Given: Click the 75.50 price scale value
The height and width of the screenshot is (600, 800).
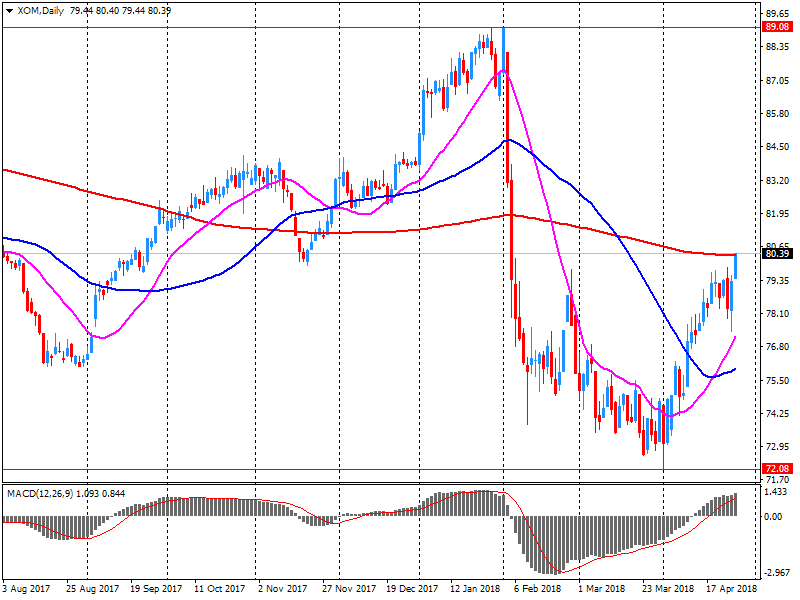Looking at the screenshot, I should [777, 380].
